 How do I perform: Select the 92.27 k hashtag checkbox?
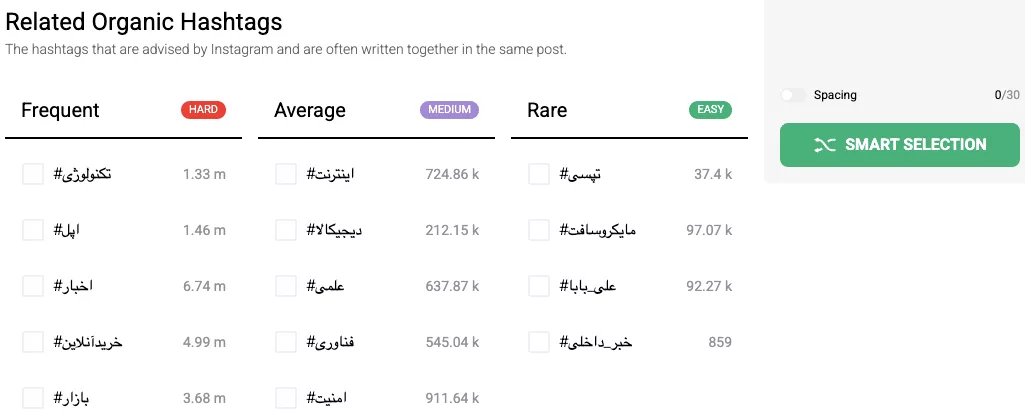539,286
